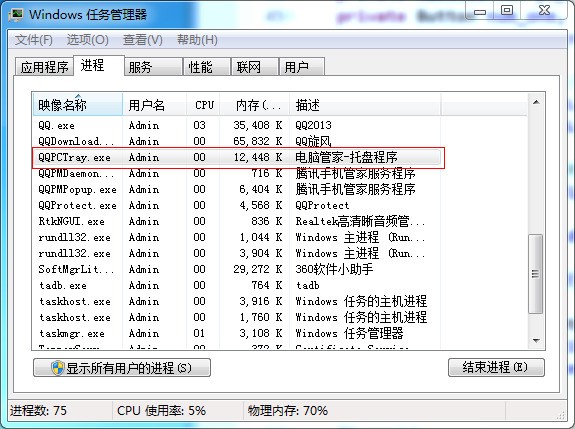Click the Task Manager title bar icon
This screenshot has width=575, height=429.
tap(16, 15)
